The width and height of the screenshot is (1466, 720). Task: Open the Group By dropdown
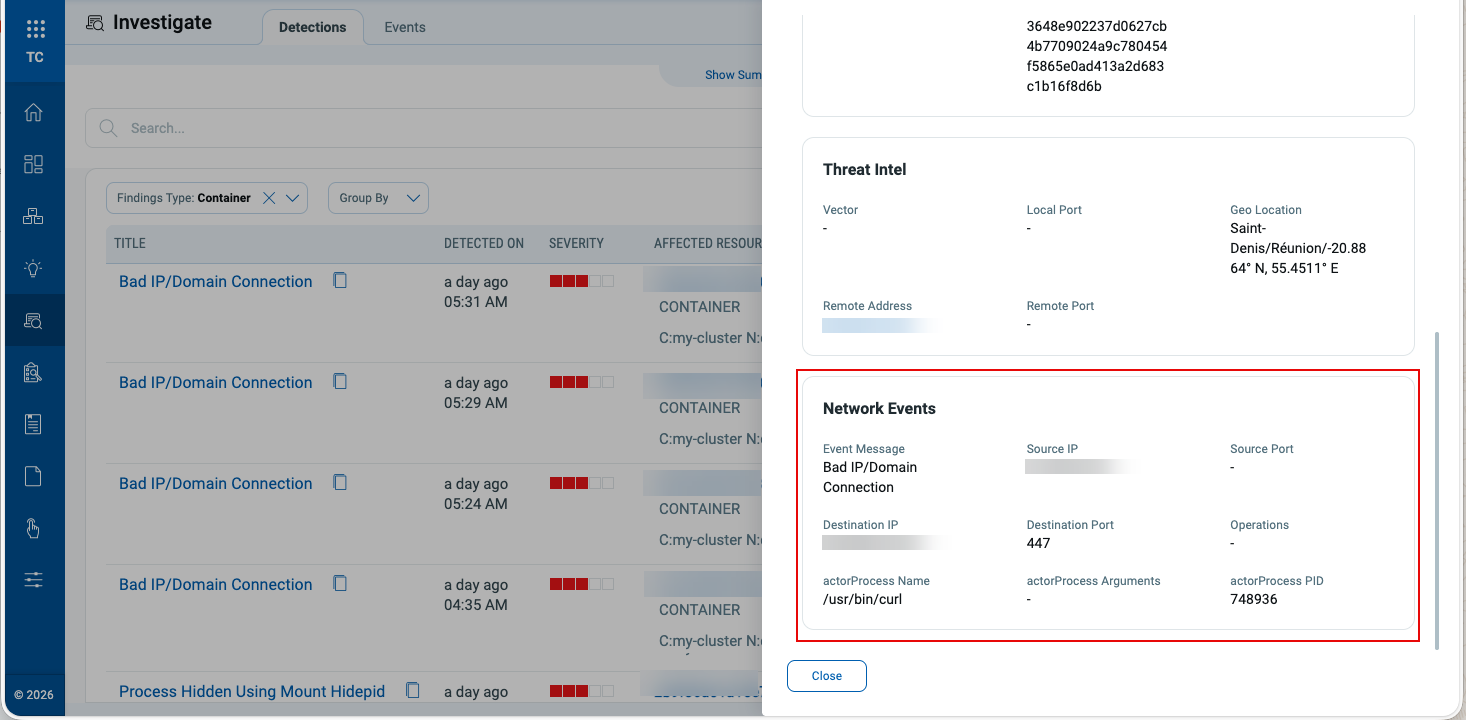point(378,198)
